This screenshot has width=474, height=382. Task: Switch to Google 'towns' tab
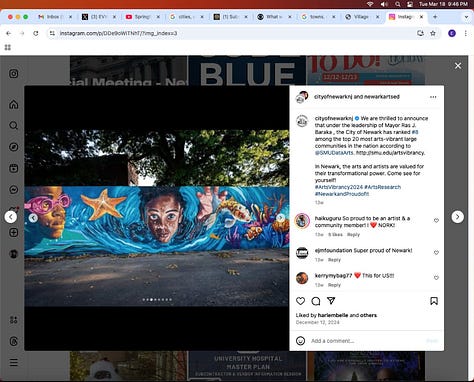coord(318,17)
